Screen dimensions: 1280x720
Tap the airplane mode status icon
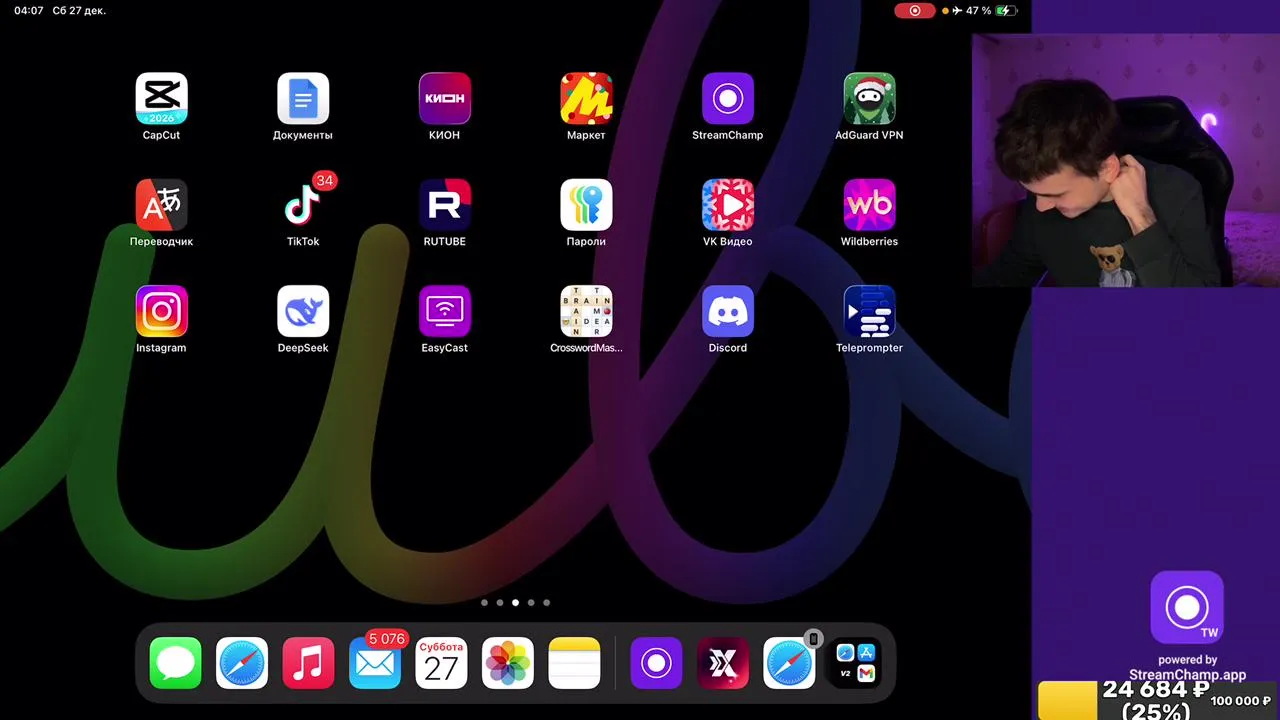[x=958, y=11]
